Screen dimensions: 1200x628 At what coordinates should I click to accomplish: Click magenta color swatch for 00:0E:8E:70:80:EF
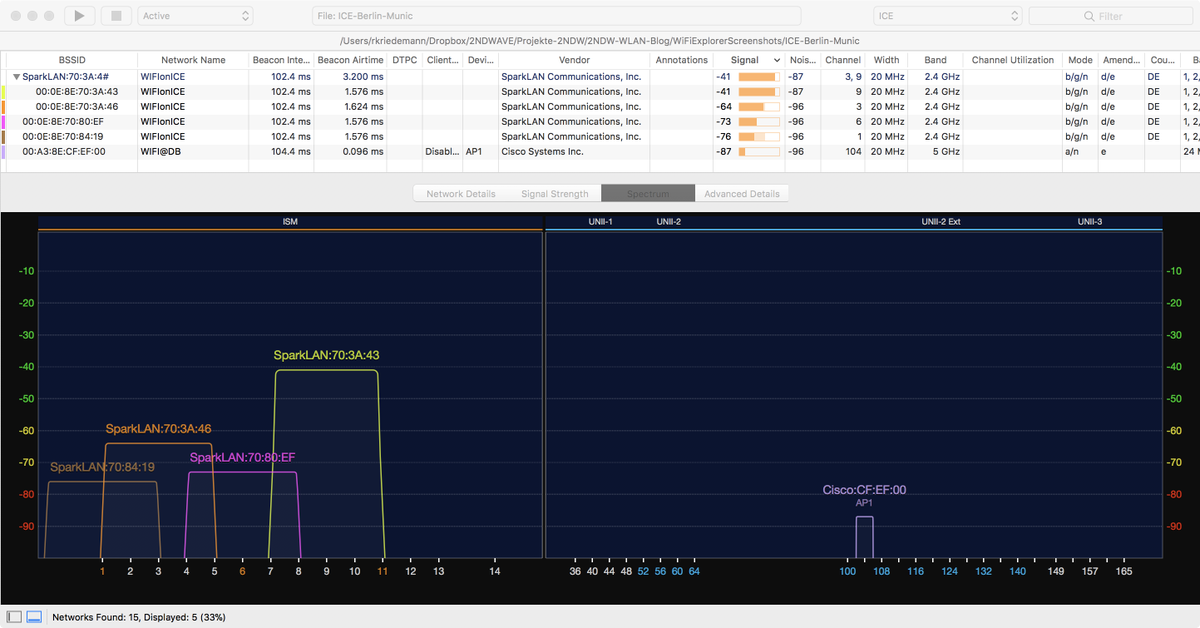pyautogui.click(x=4, y=121)
